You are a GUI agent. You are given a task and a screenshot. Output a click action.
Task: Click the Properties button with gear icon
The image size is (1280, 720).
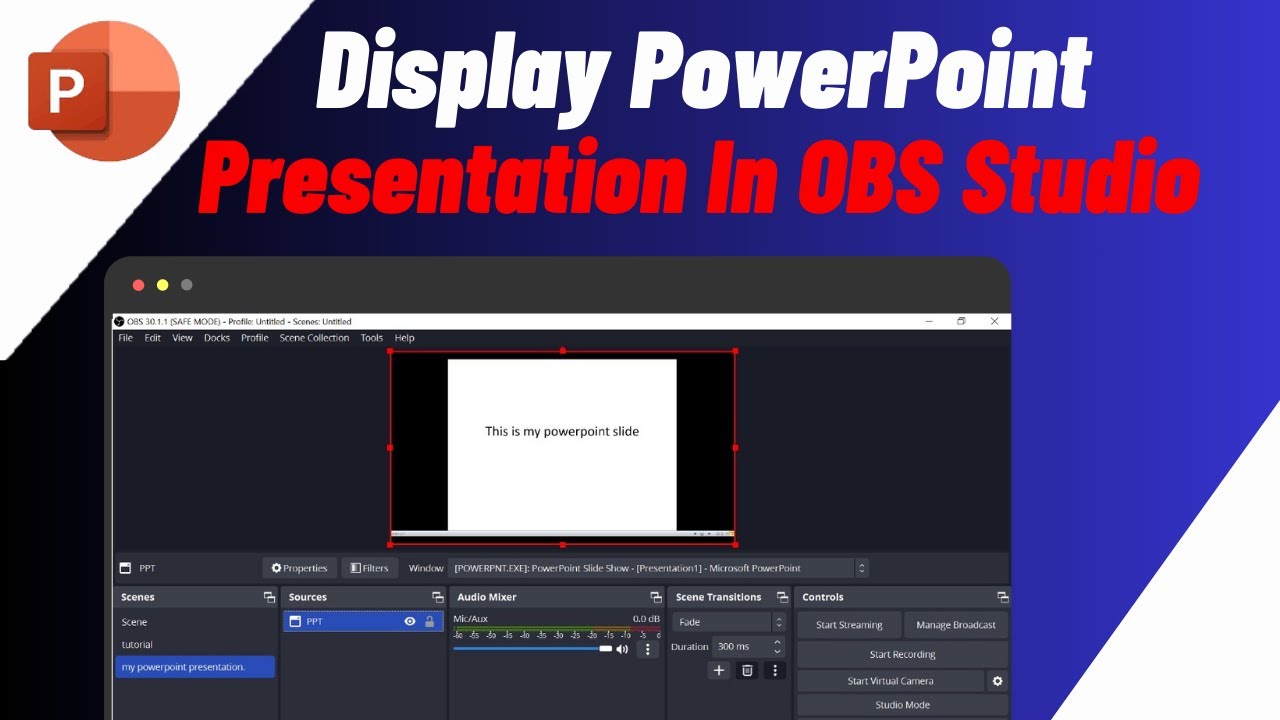(300, 568)
